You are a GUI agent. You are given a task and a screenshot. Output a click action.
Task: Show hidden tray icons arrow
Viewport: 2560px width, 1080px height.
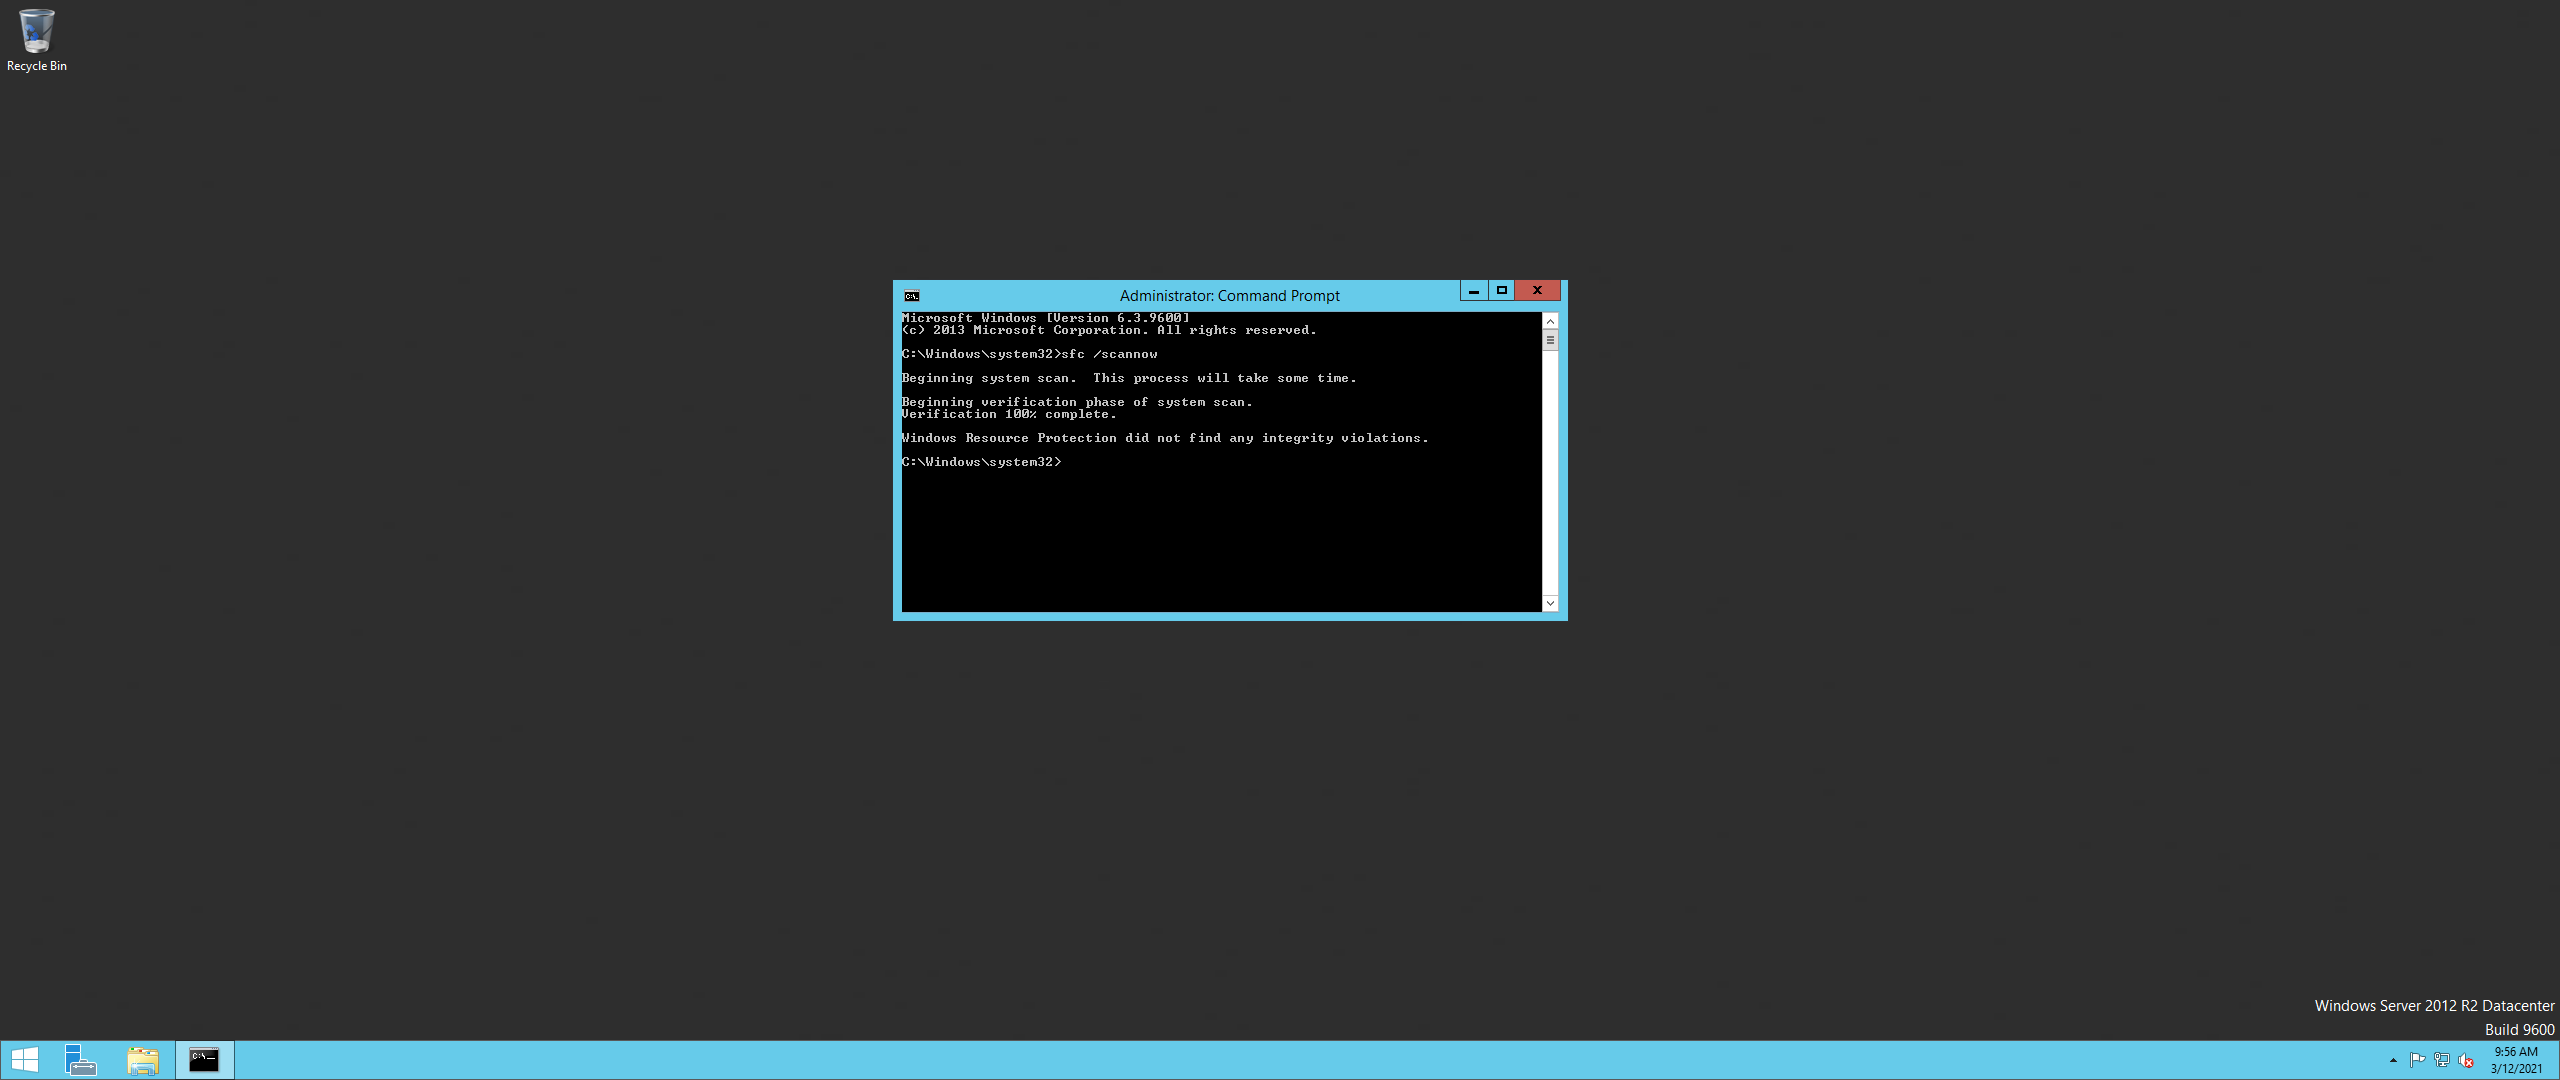tap(2393, 1060)
